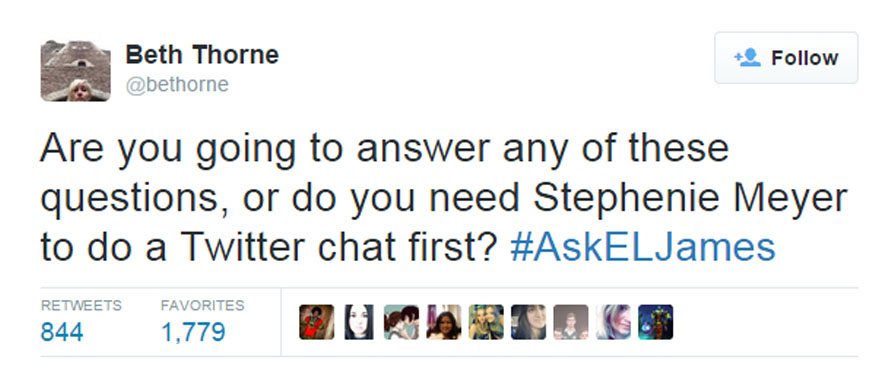Click the RETWEETS label
This screenshot has height=373, width=896.
[x=81, y=306]
